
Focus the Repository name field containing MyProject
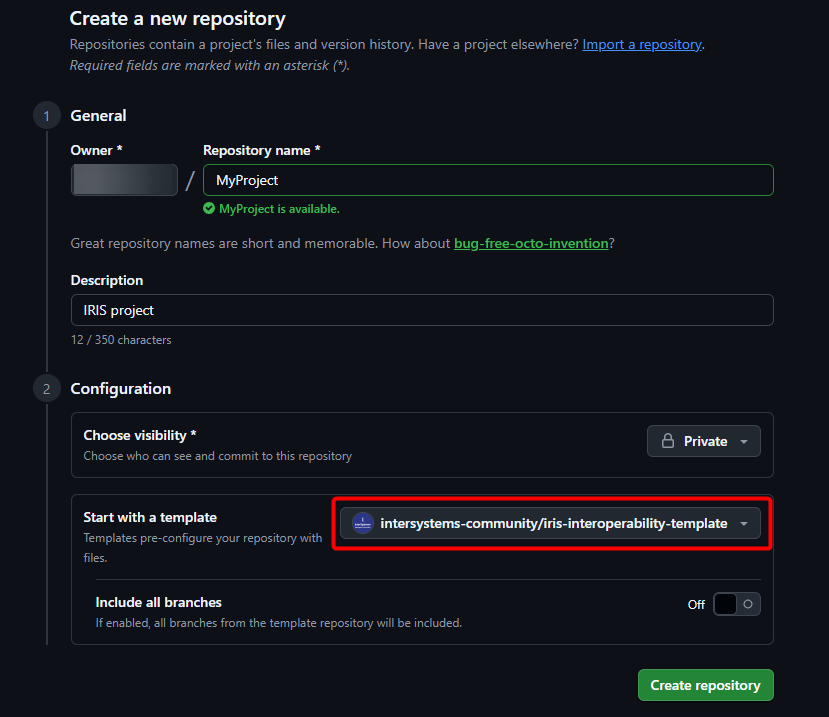coord(488,180)
